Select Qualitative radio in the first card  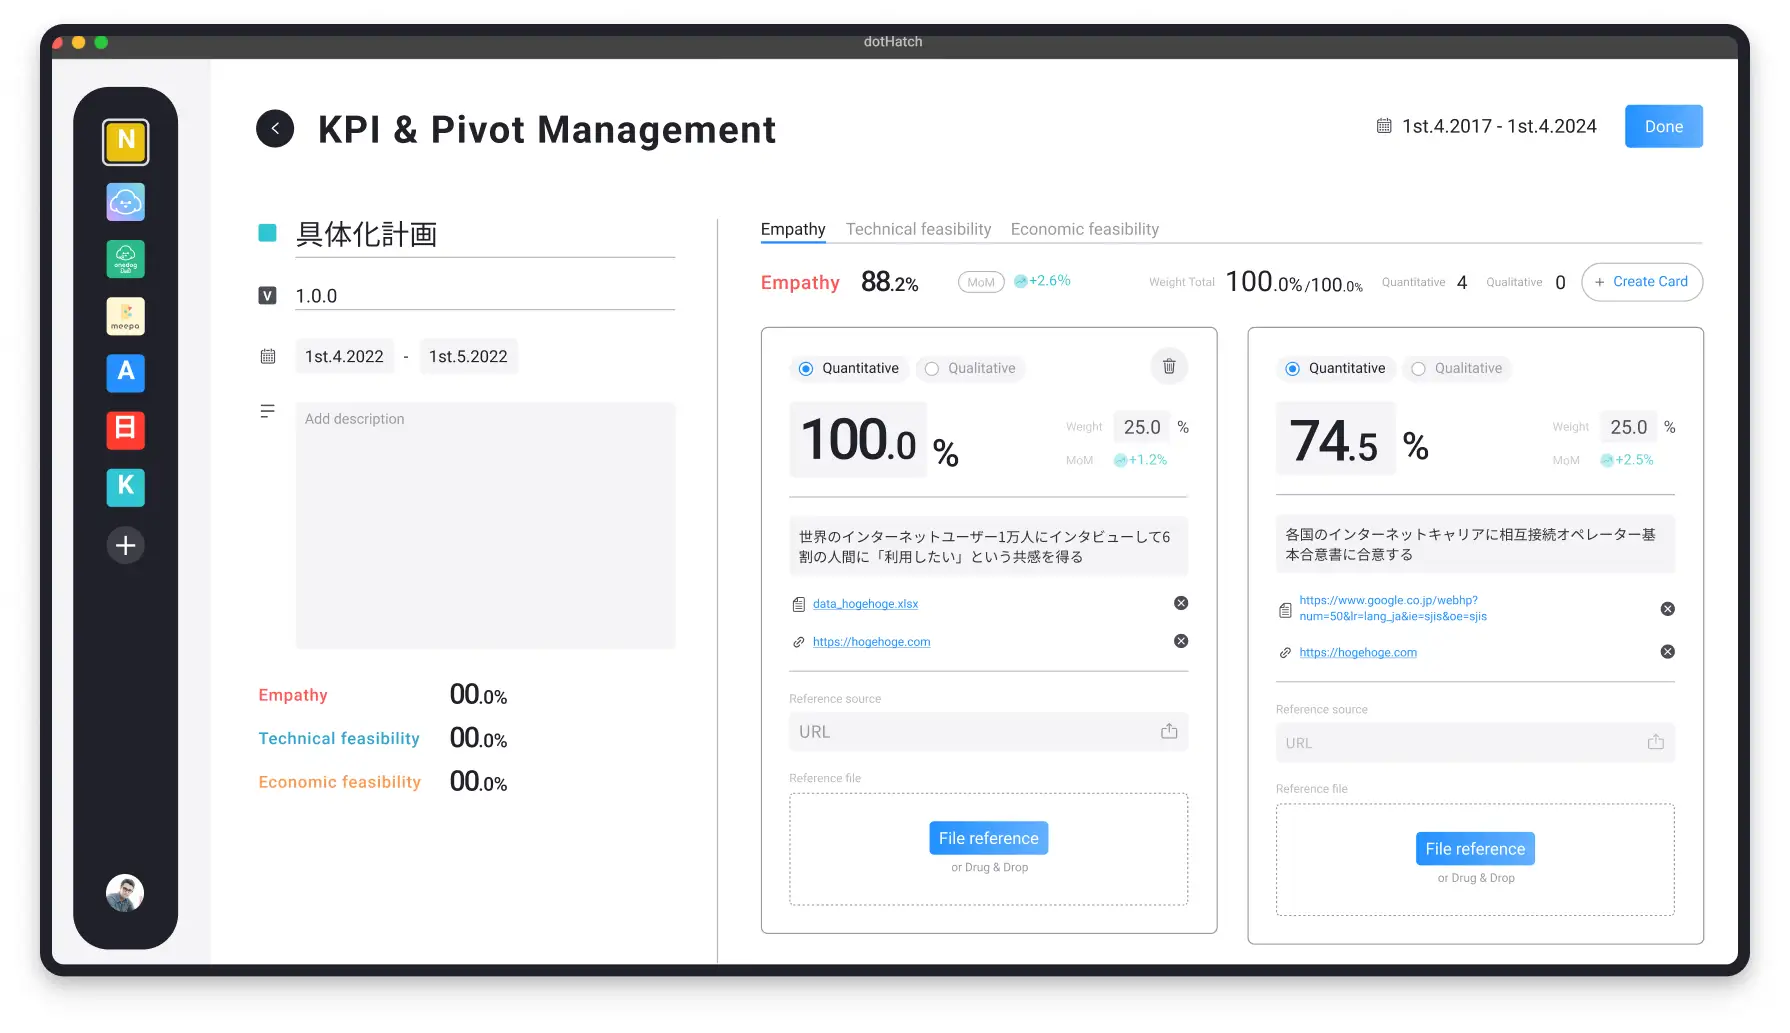pyautogui.click(x=970, y=368)
